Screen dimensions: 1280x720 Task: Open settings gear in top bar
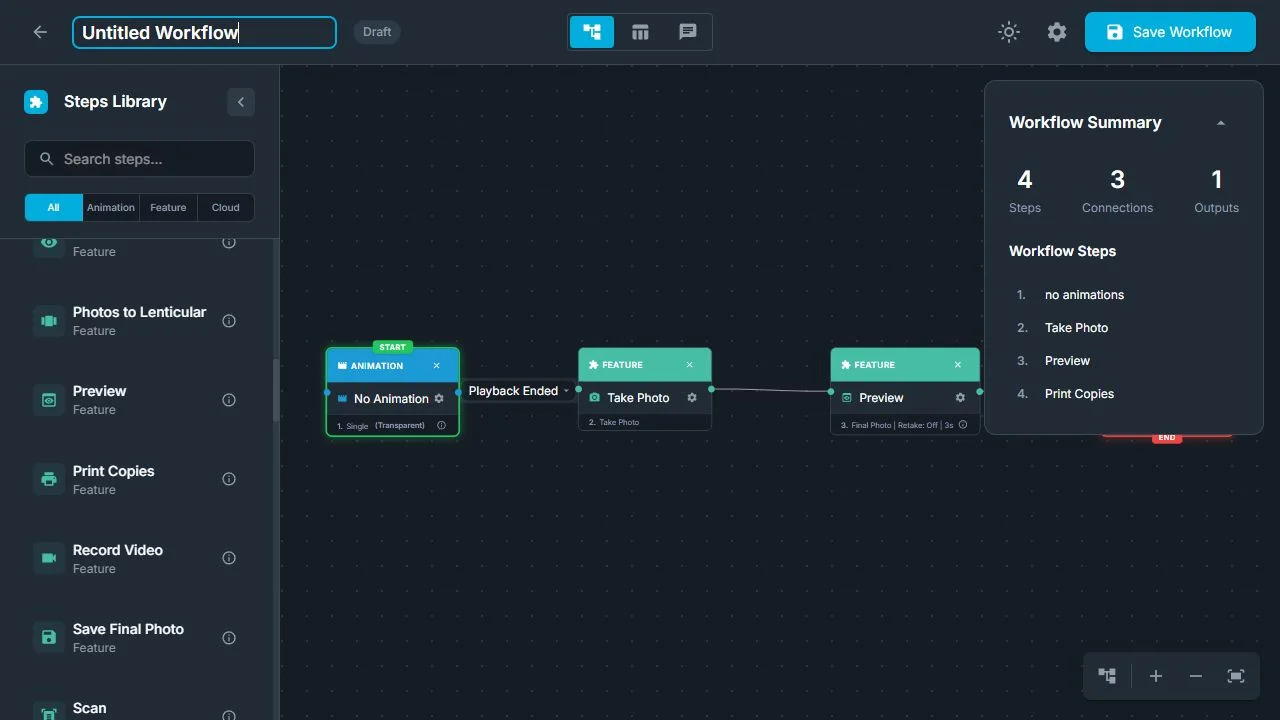click(1057, 32)
